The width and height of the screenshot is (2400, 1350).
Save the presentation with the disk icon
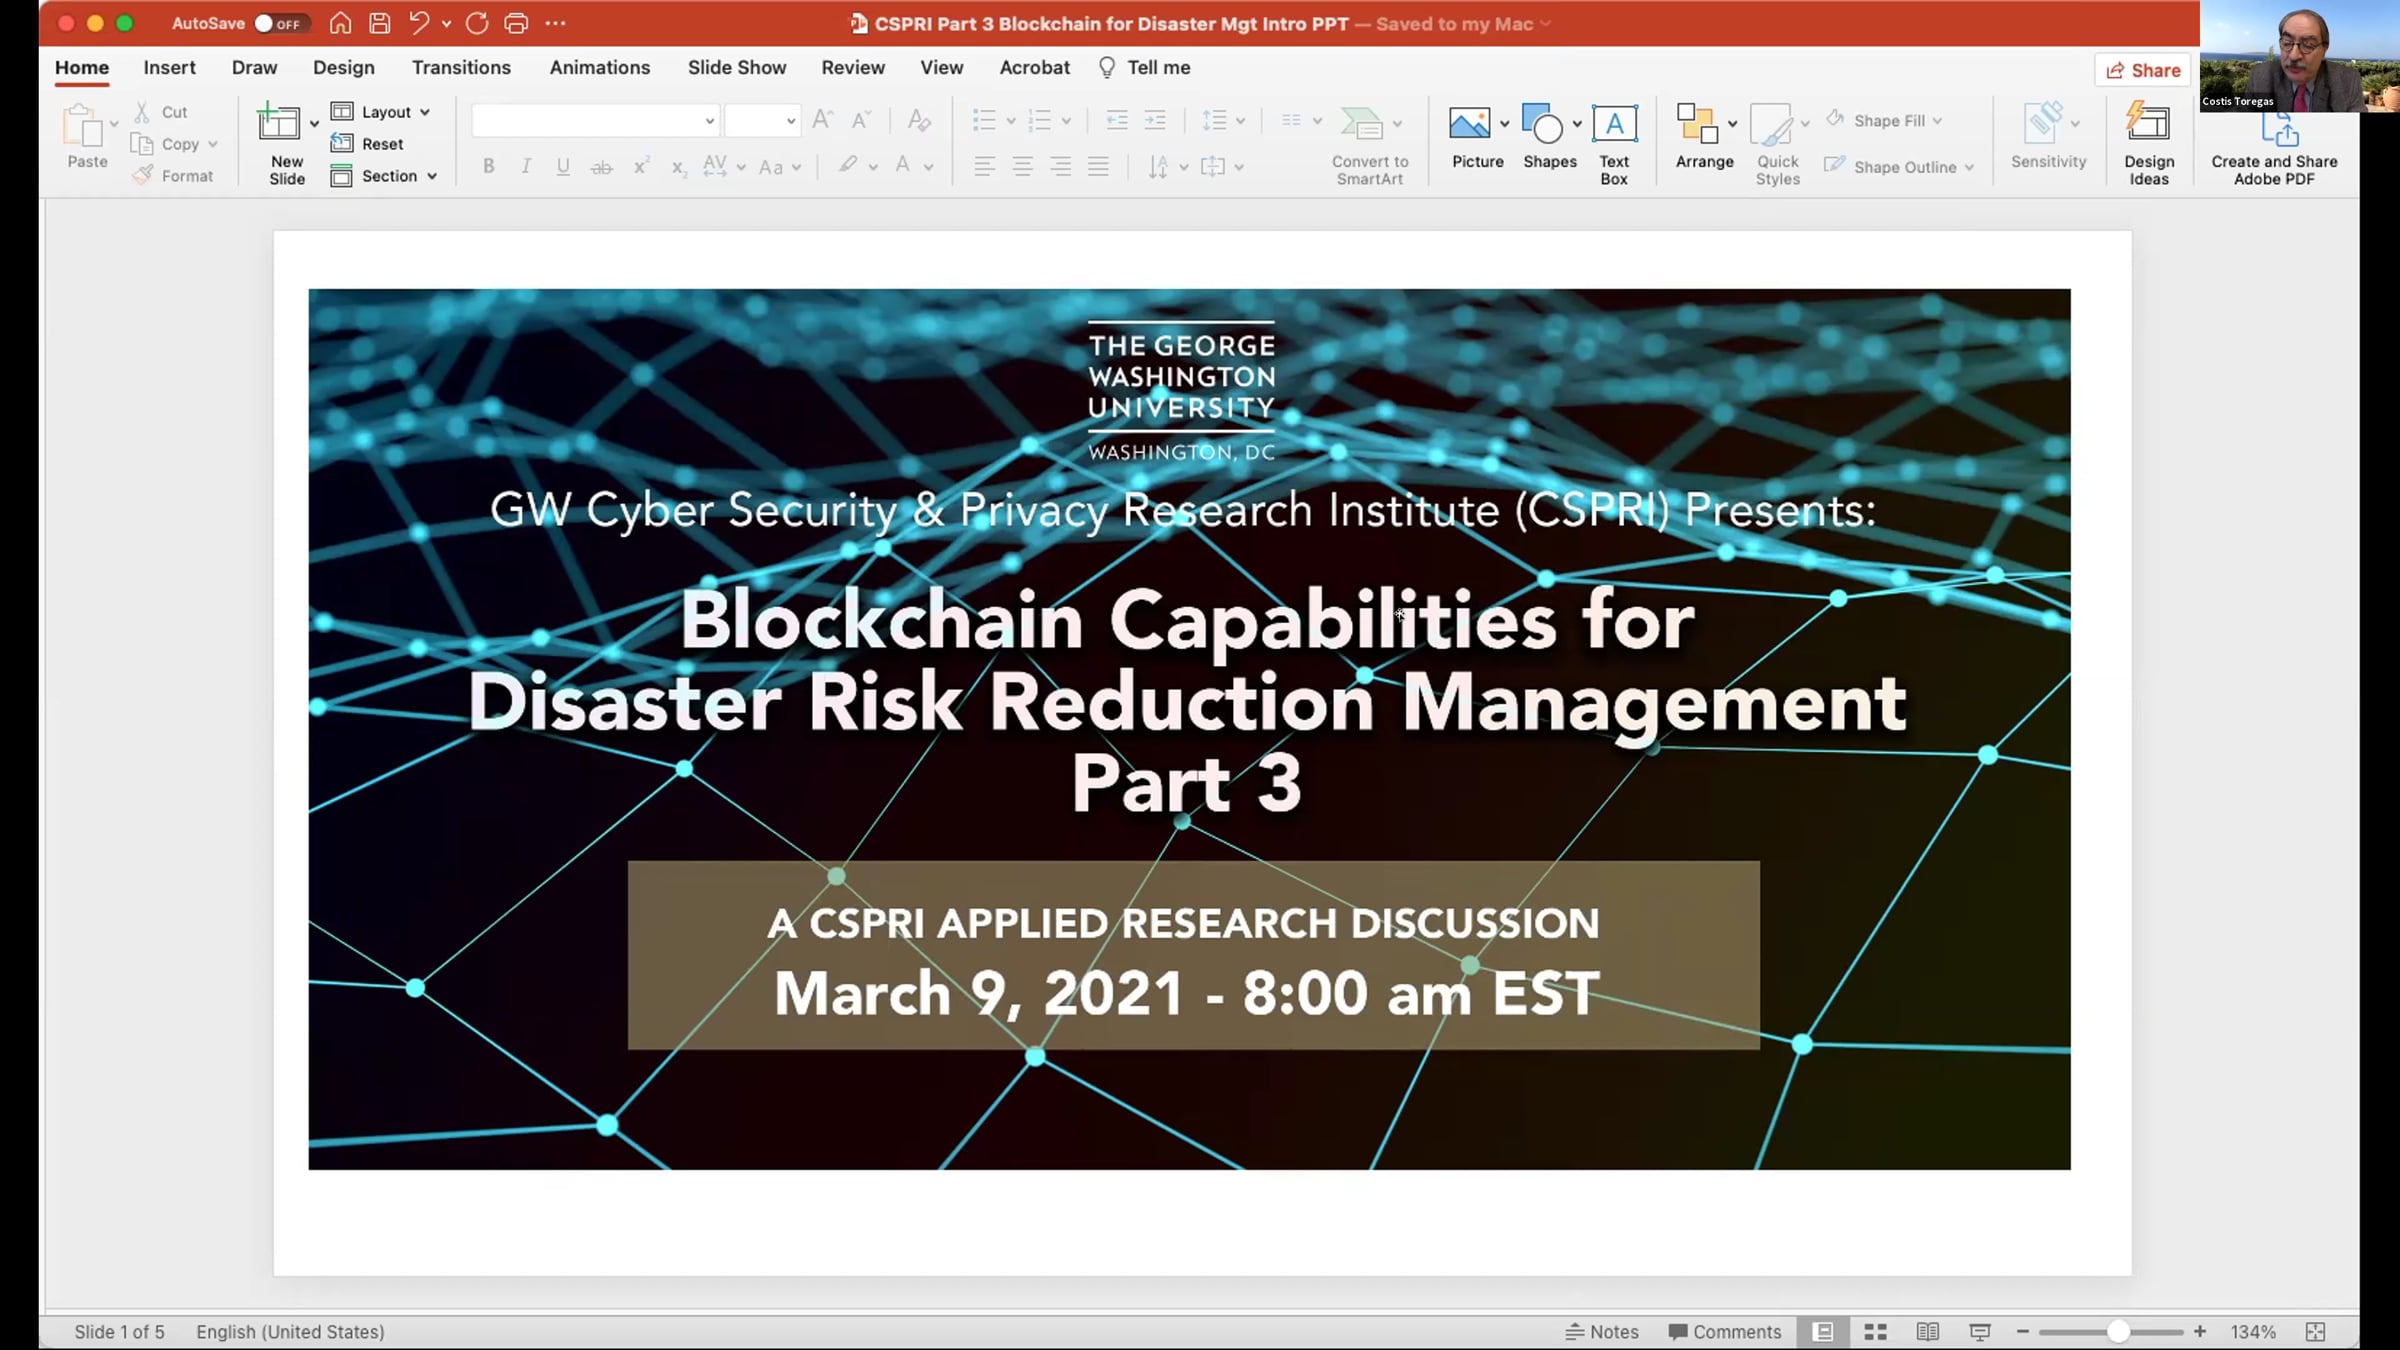tap(379, 23)
